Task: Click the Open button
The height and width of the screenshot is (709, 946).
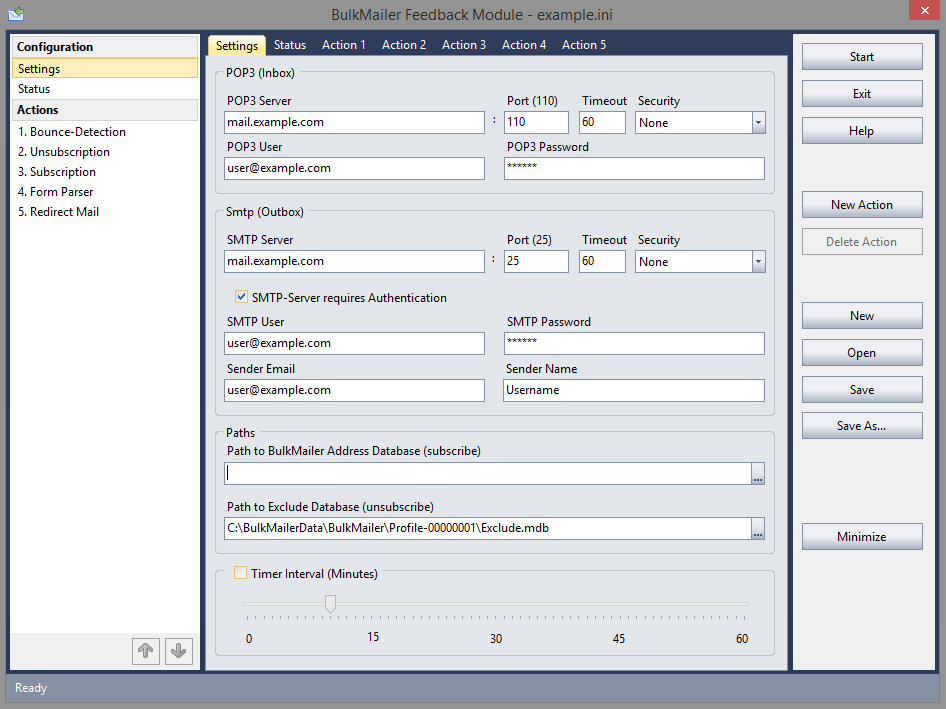Action: coord(862,353)
